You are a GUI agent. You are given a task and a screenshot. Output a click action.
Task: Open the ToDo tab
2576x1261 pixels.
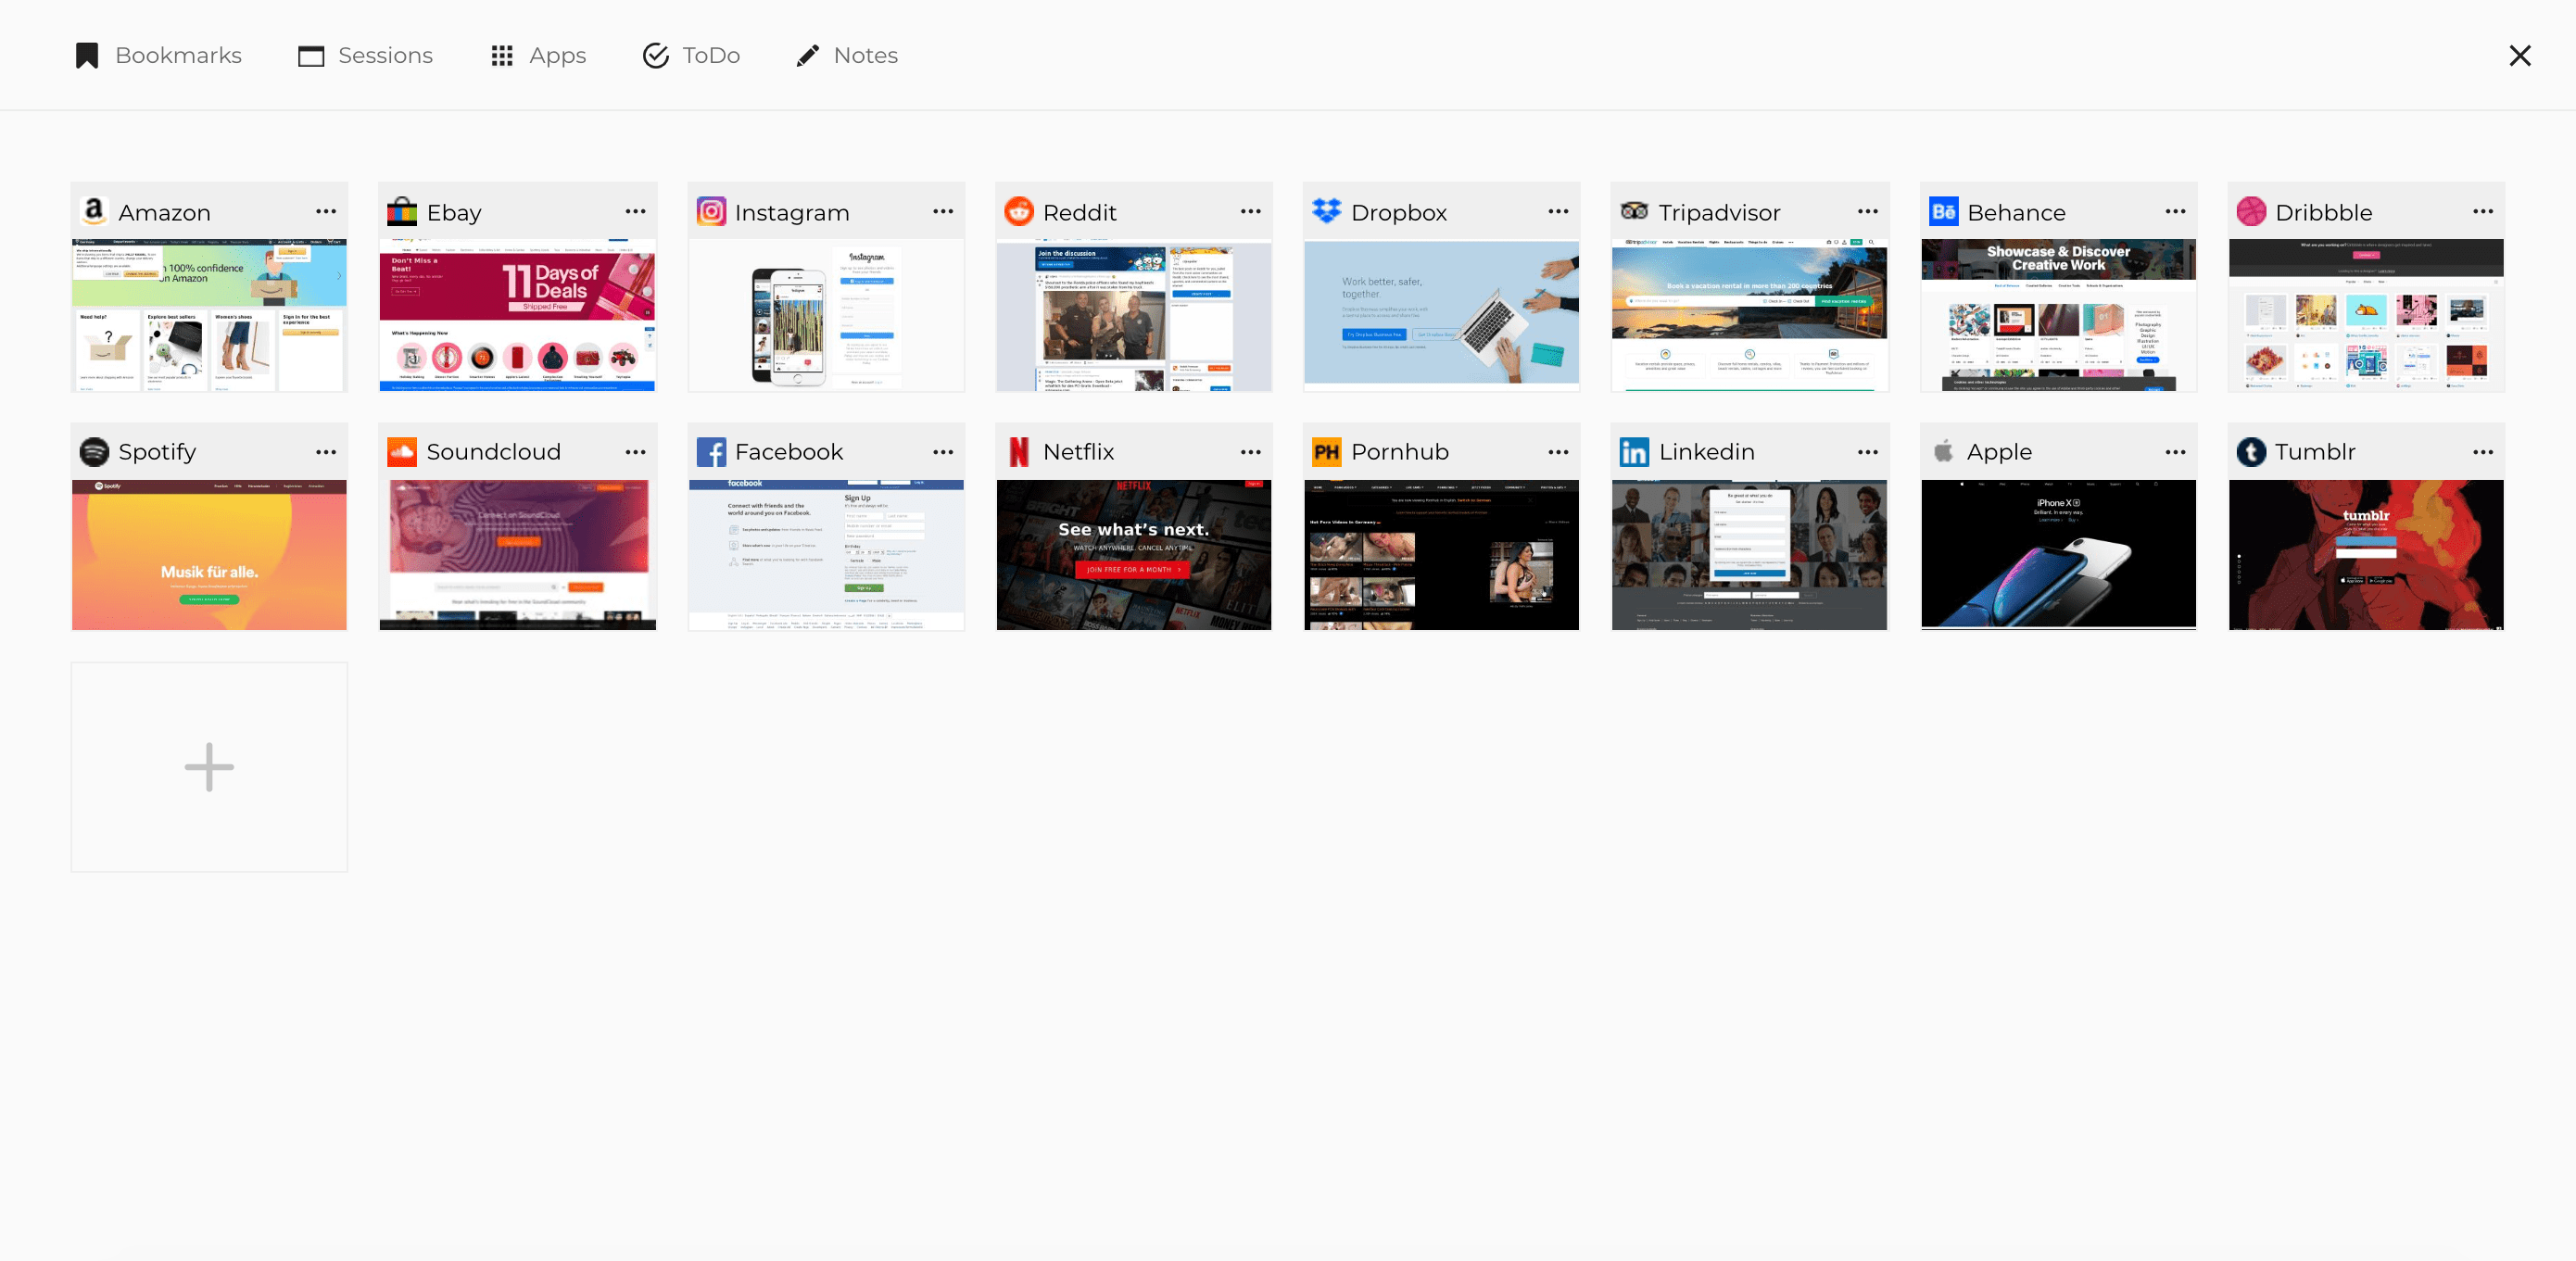tap(691, 55)
